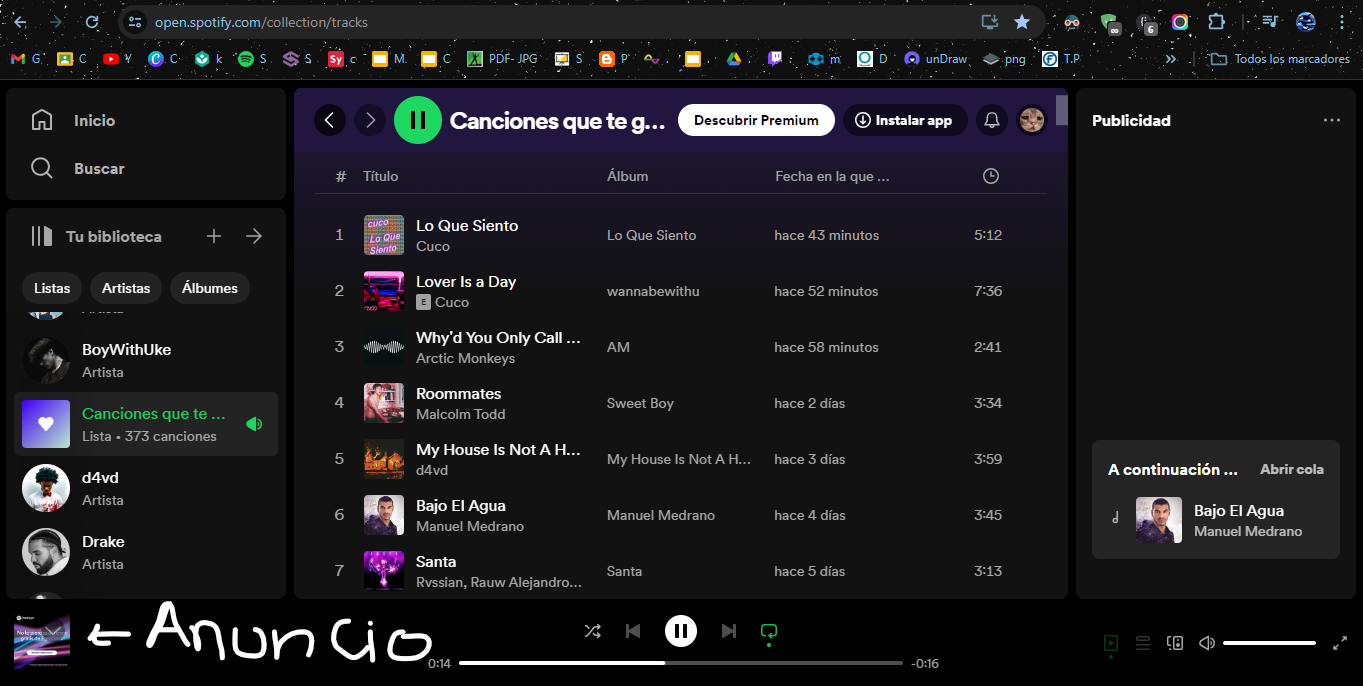The image size is (1363, 686).
Task: Toggle shuffle playback mode
Action: 592,631
